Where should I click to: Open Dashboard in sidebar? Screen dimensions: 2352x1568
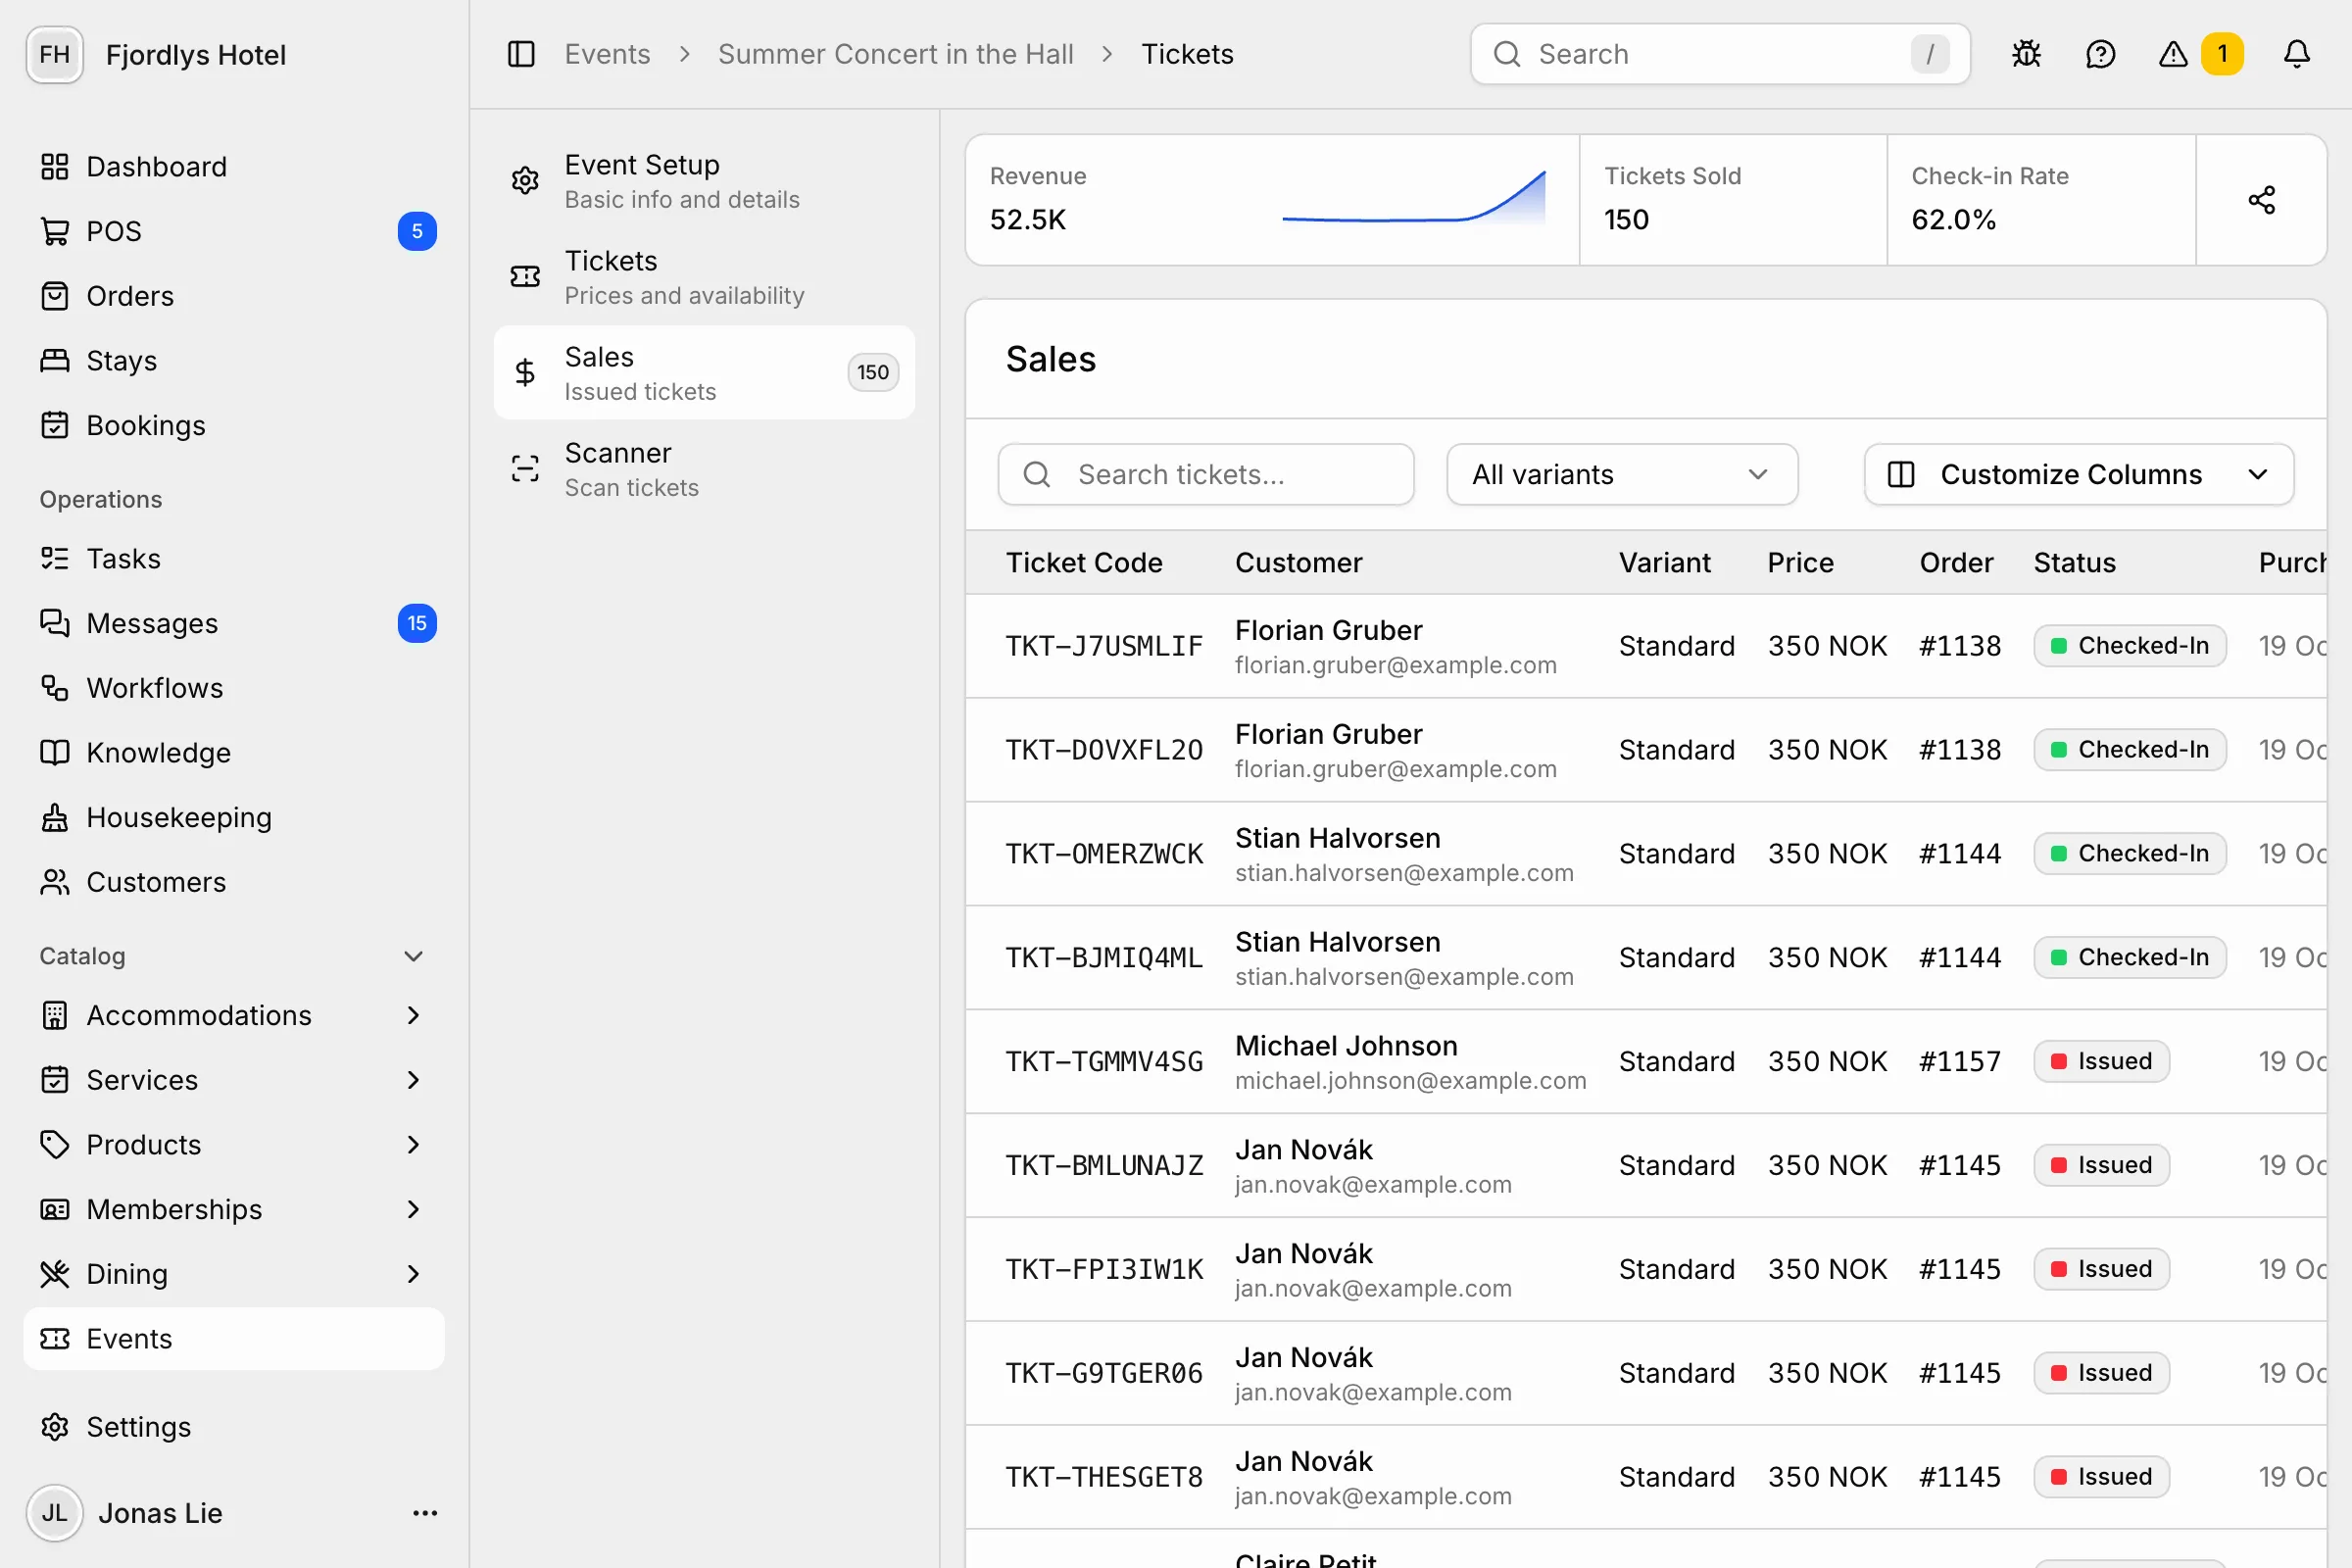(x=234, y=166)
